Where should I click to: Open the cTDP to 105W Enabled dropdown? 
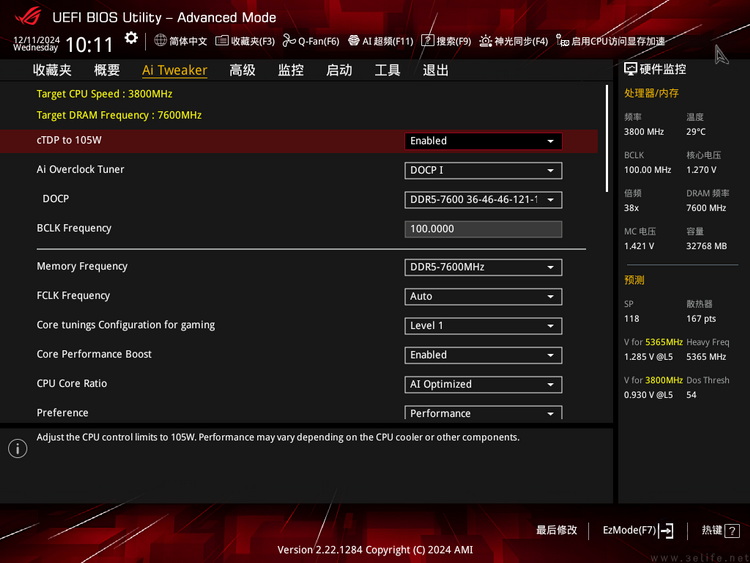point(483,141)
